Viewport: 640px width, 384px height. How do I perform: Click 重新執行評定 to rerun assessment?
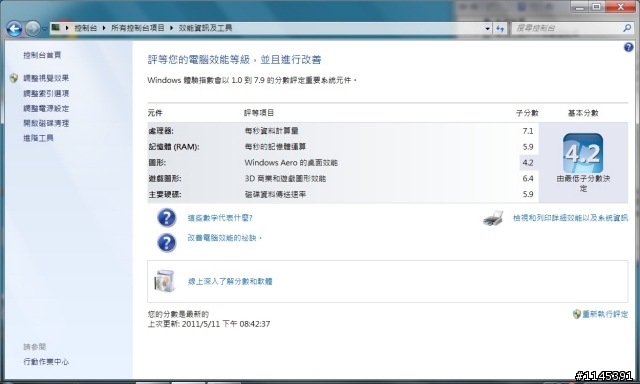click(x=605, y=314)
